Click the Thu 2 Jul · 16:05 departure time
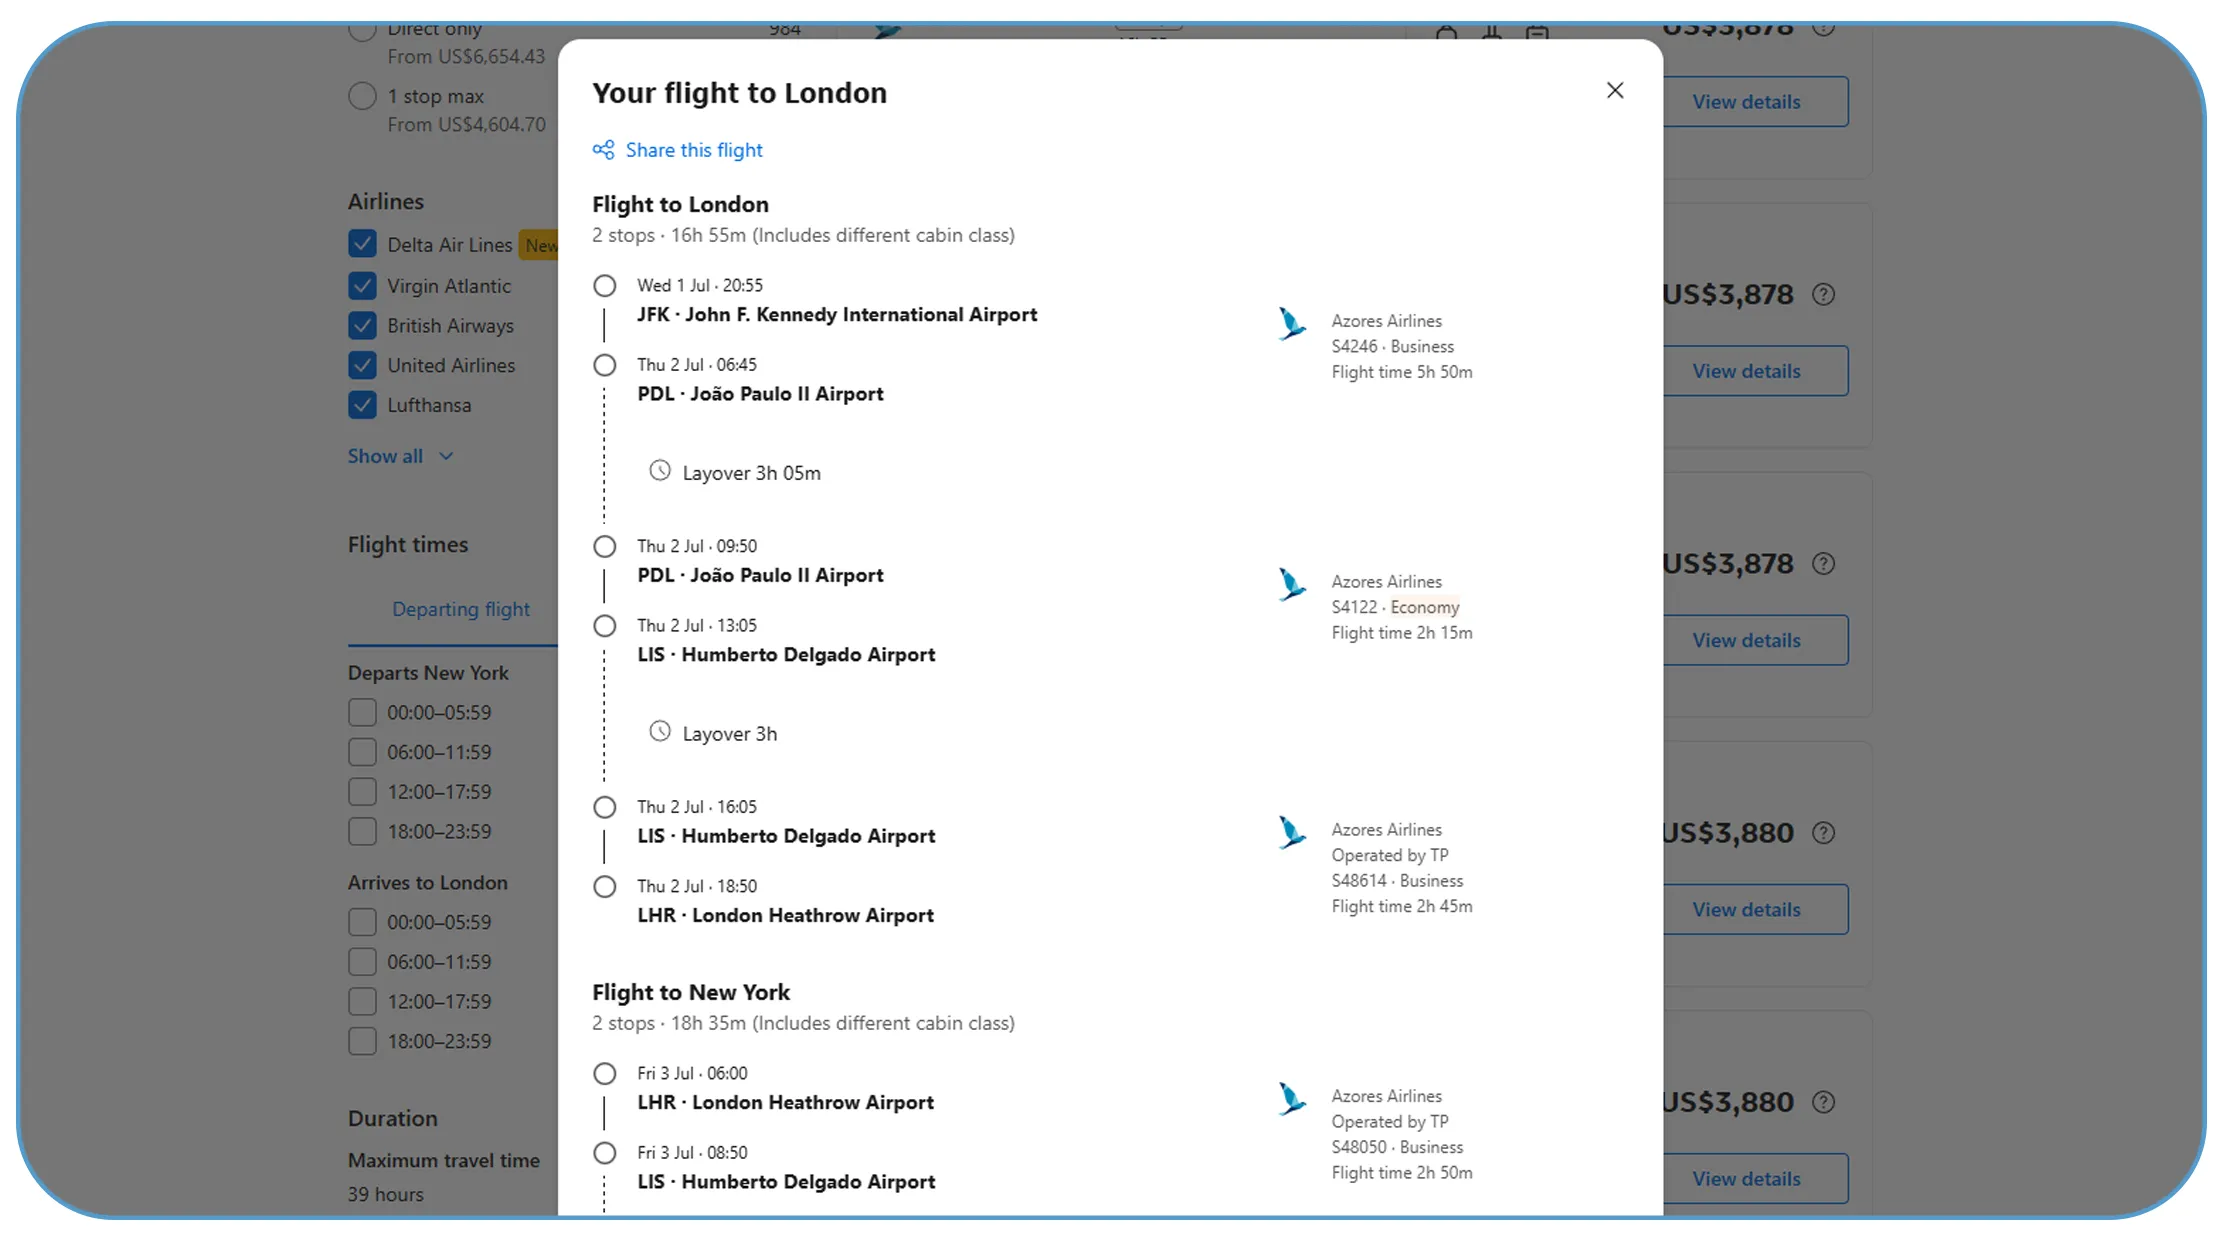The height and width of the screenshot is (1240, 2223). (697, 807)
